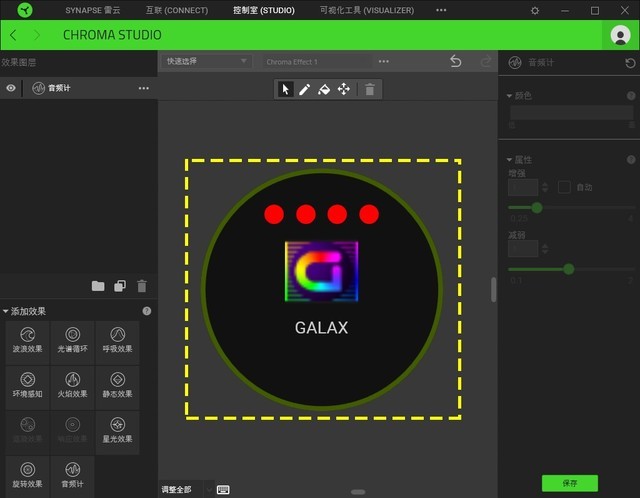640x498 pixels.
Task: Click the 增强 slider handle
Action: coord(537,208)
